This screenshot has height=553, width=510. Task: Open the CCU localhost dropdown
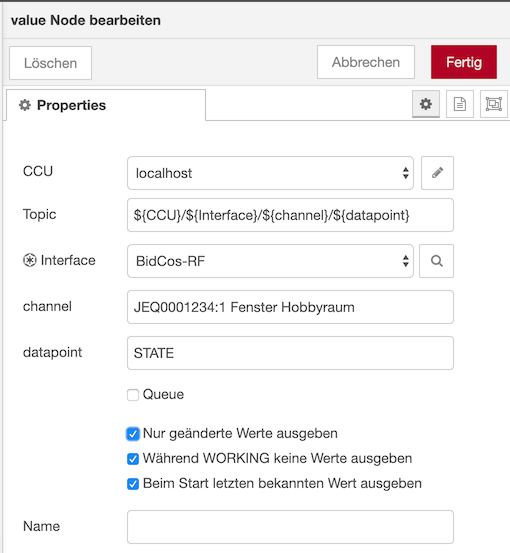click(270, 173)
